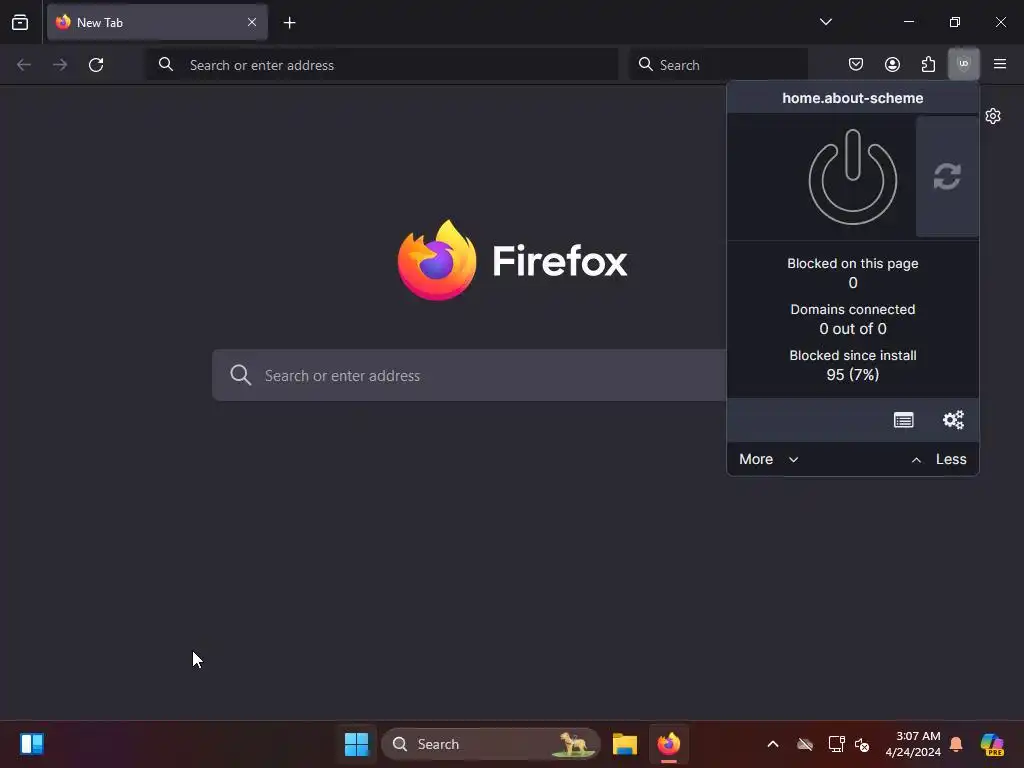Screen dimensions: 1024x768
Task: Open new tab page personalize gear
Action: 993,116
